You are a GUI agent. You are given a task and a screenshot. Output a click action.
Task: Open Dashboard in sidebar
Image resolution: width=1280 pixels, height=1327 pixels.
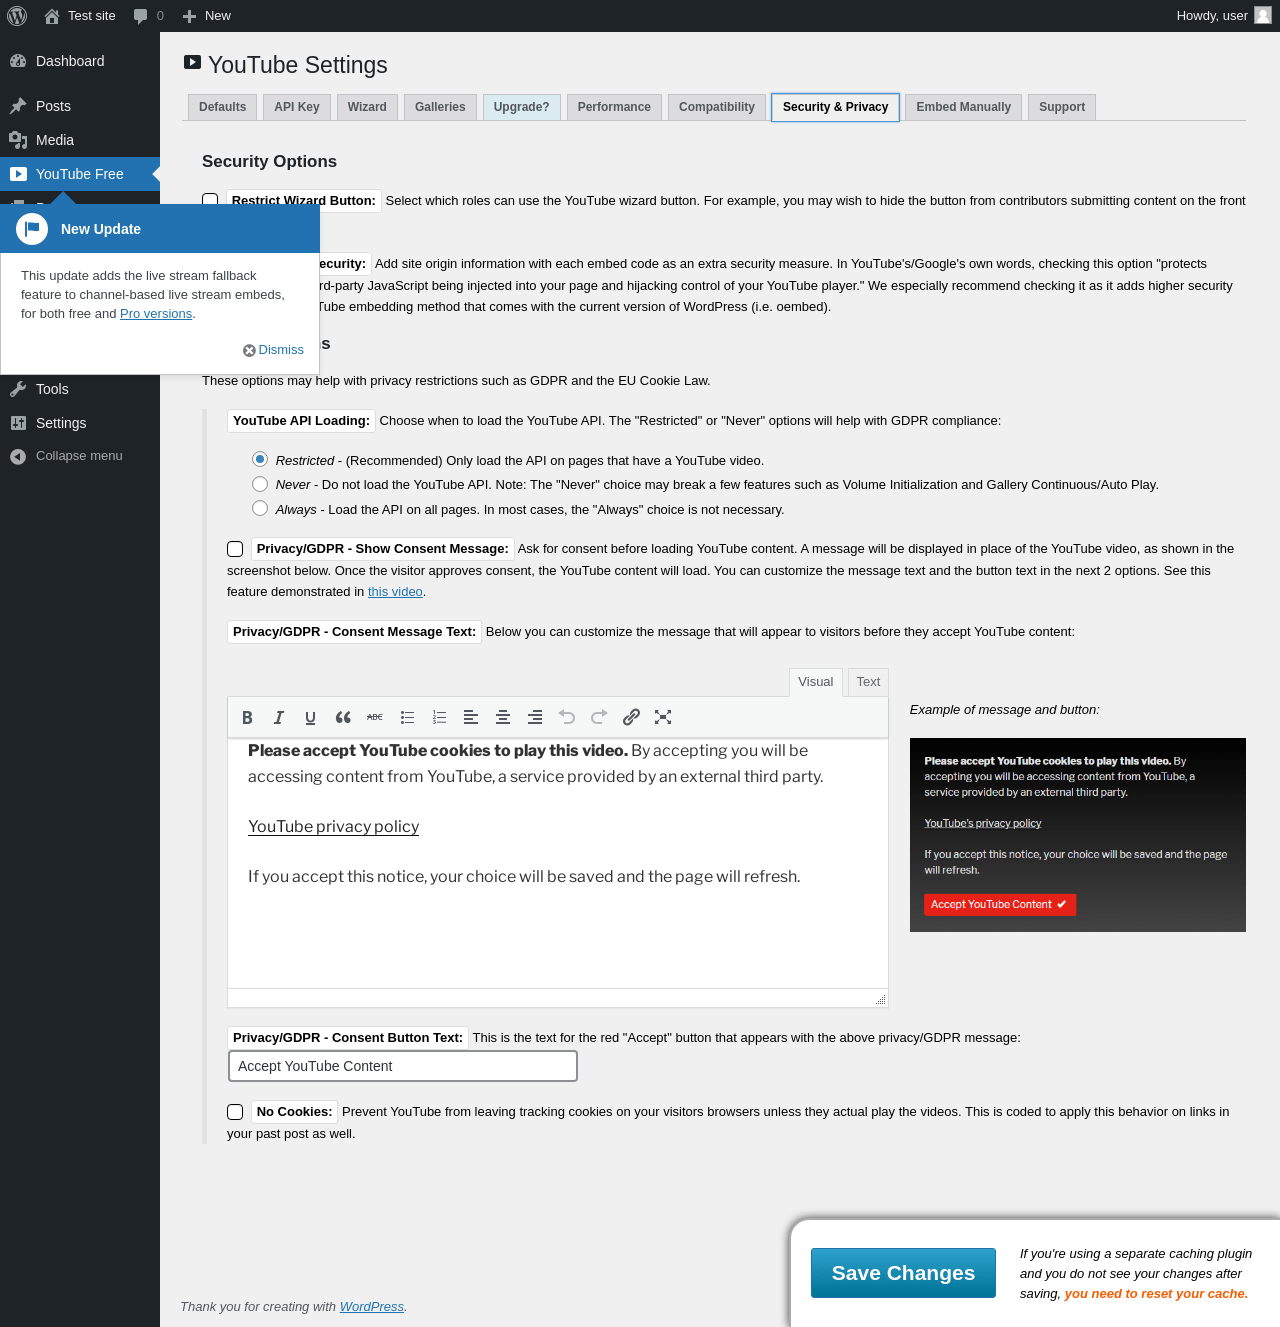click(x=80, y=61)
